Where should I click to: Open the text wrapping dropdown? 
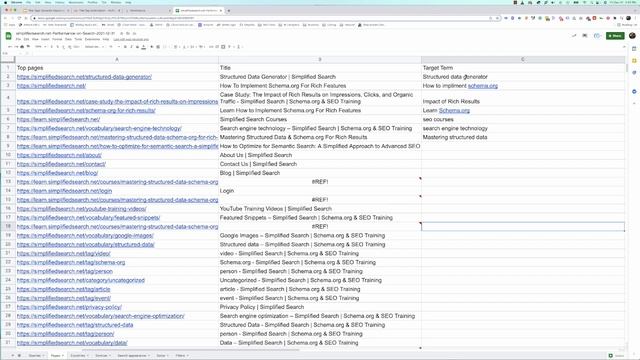(x=193, y=47)
